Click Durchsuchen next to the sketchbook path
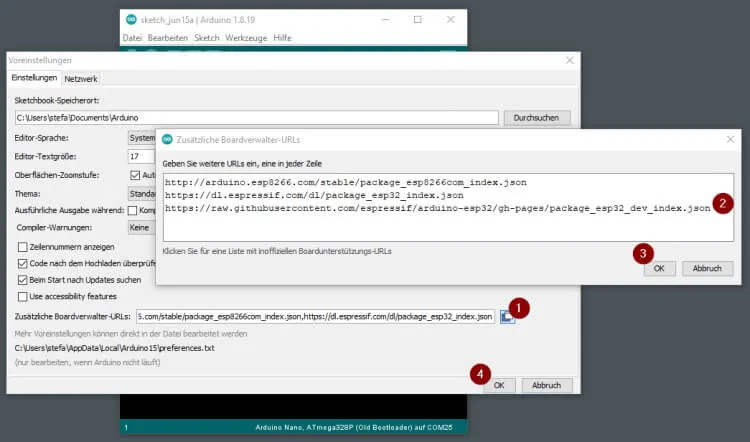This screenshot has height=442, width=750. coord(537,118)
